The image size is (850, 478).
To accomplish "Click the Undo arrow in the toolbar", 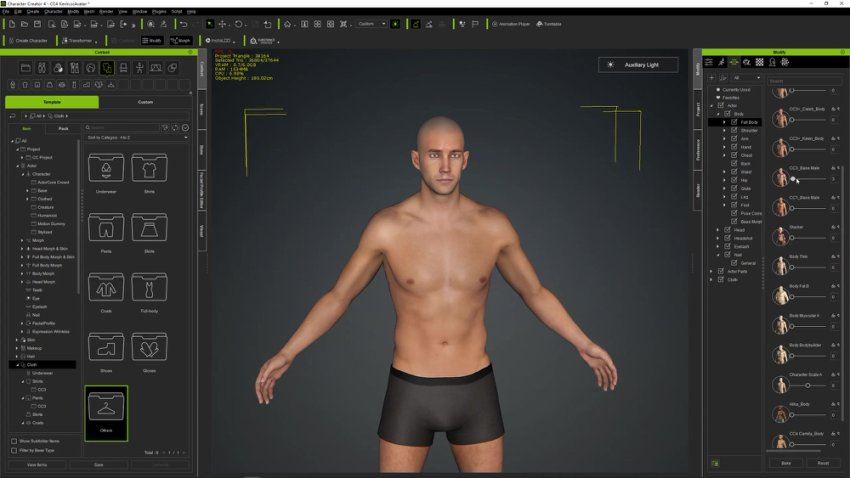I will point(184,23).
